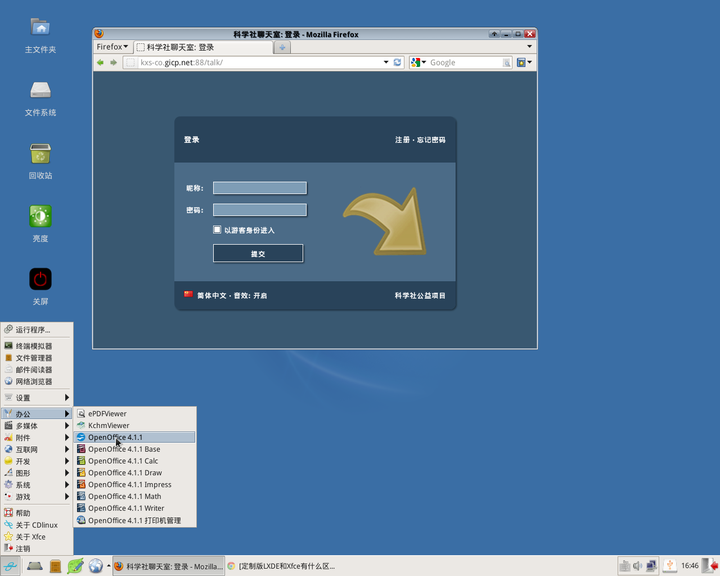Open the 文件系统 drive desktop icon
720x576 pixels.
(40, 90)
